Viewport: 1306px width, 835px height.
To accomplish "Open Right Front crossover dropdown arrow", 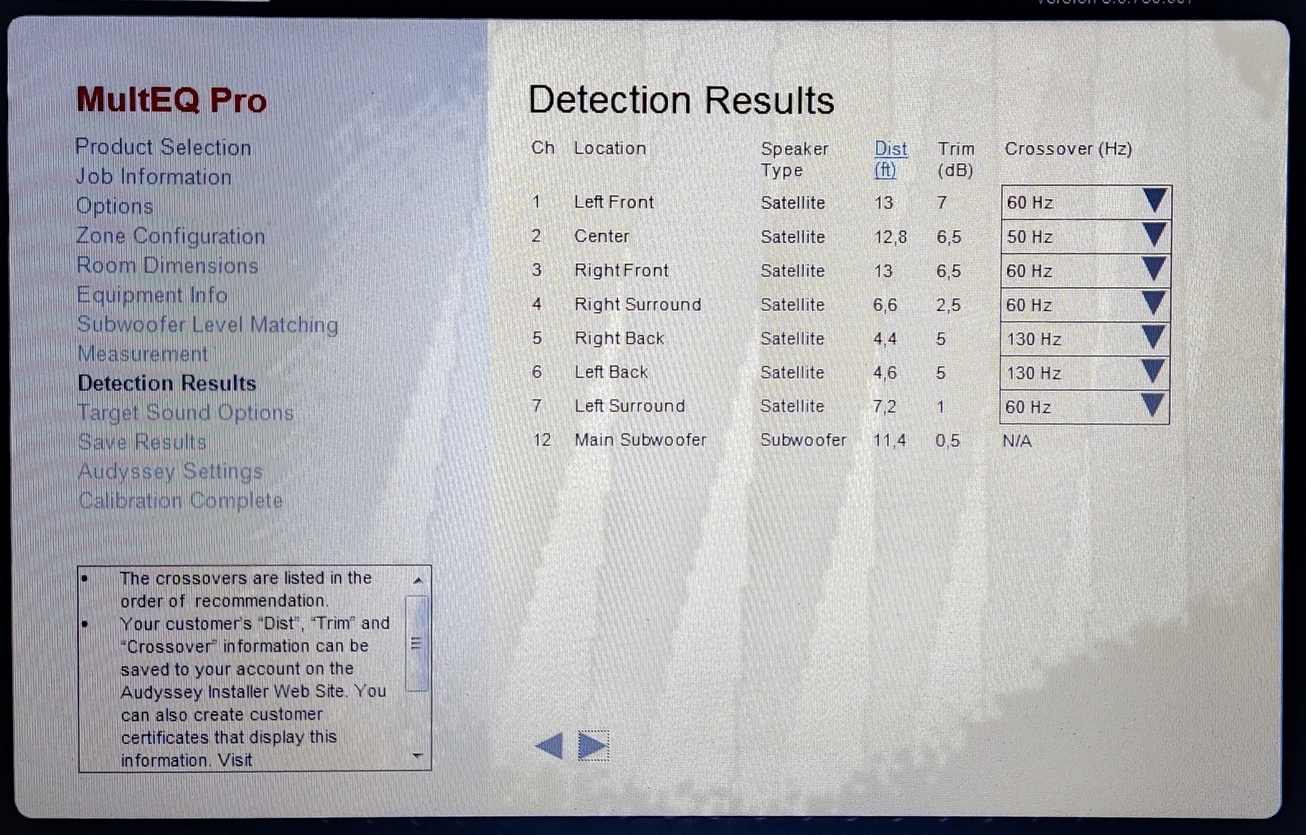I will pyautogui.click(x=1154, y=270).
